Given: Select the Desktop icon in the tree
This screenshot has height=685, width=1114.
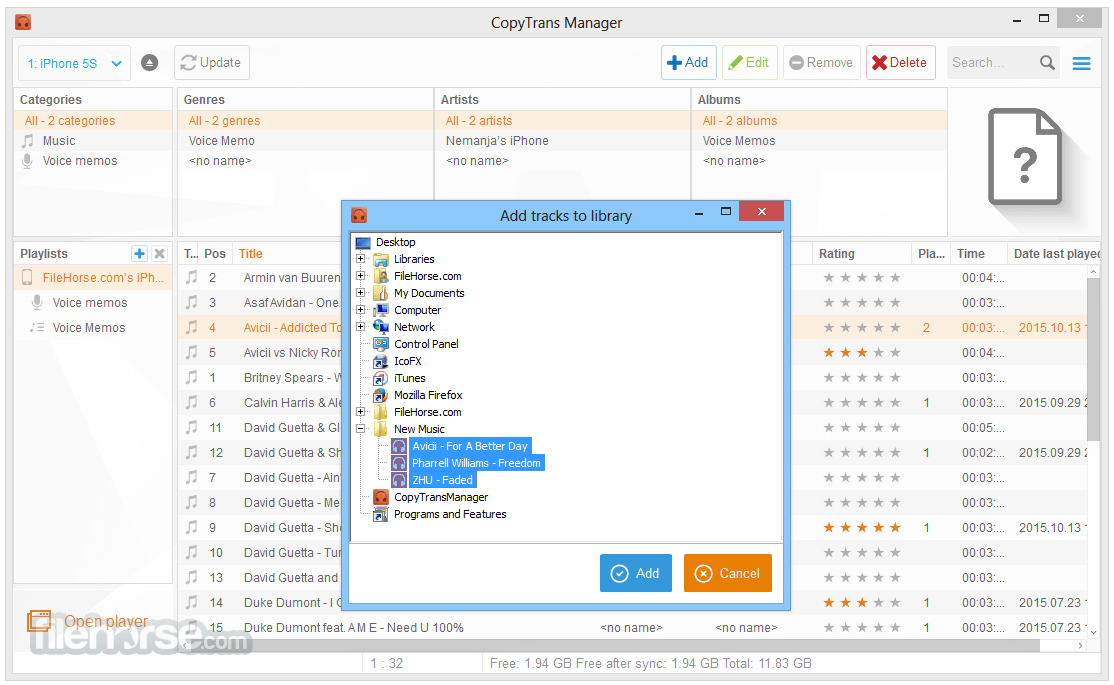Looking at the screenshot, I should point(363,242).
